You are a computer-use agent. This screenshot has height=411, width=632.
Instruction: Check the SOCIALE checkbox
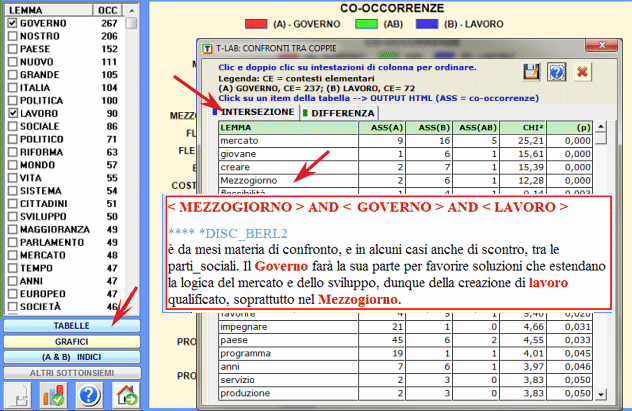pyautogui.click(x=12, y=127)
